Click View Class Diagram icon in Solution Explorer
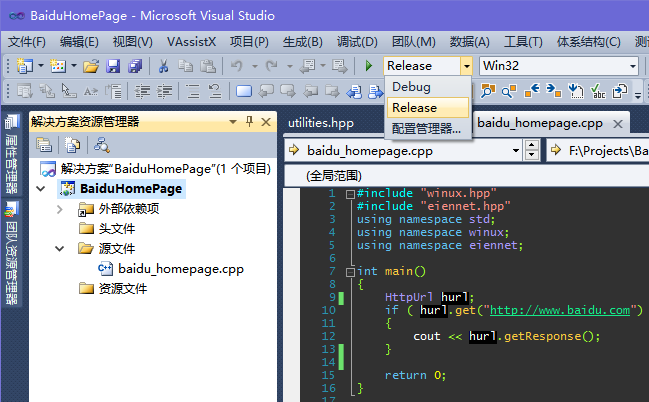Screen dimensions: 649x402 pos(101,145)
